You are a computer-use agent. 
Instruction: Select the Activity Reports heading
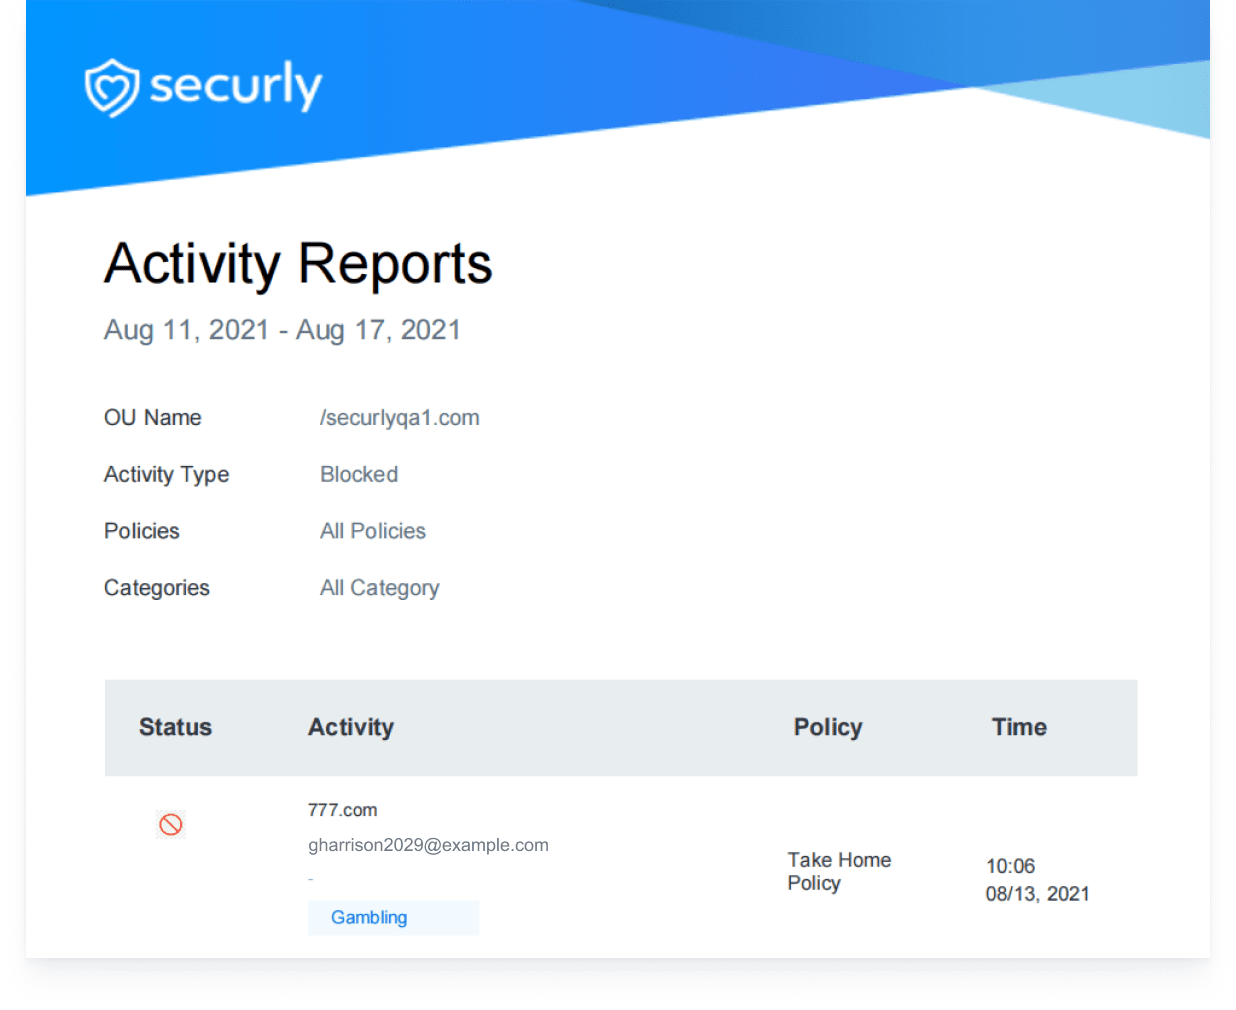point(298,264)
